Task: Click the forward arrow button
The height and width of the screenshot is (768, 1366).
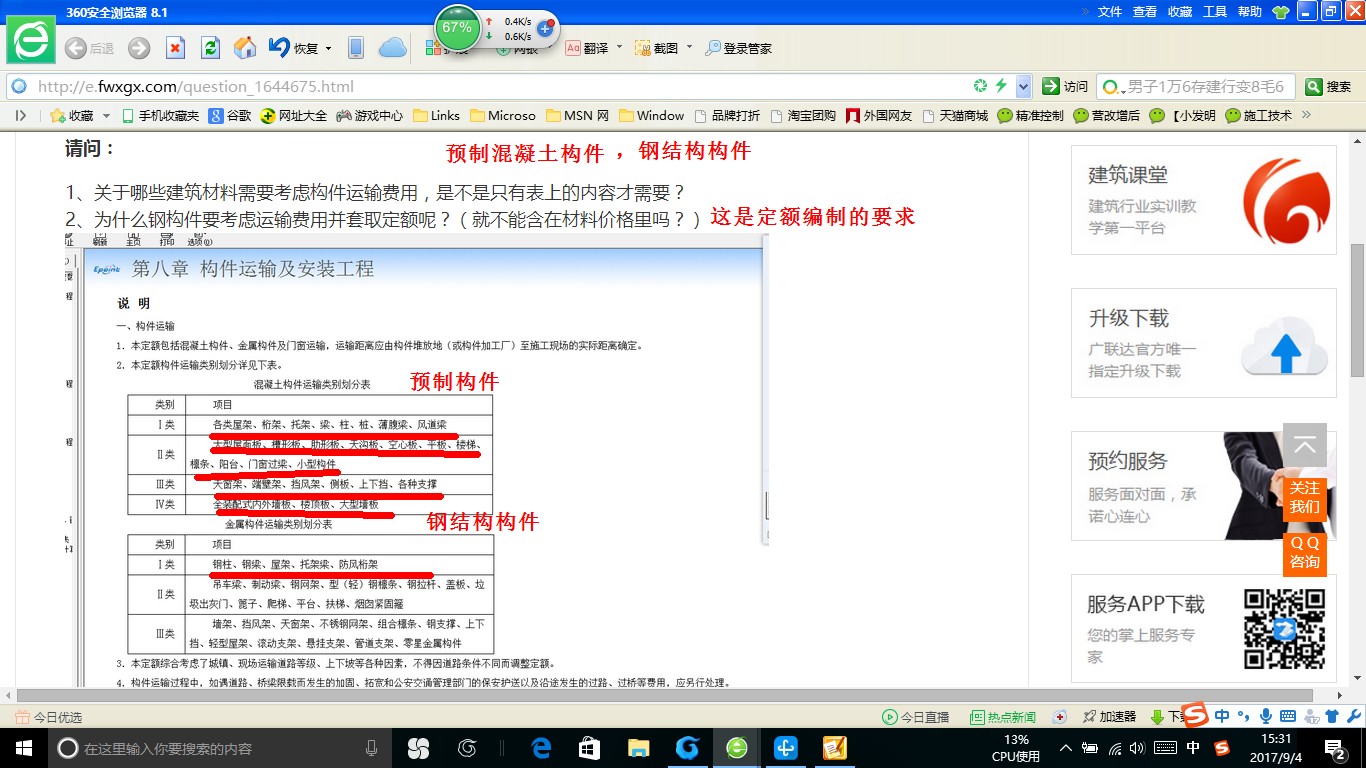Action: 139,48
